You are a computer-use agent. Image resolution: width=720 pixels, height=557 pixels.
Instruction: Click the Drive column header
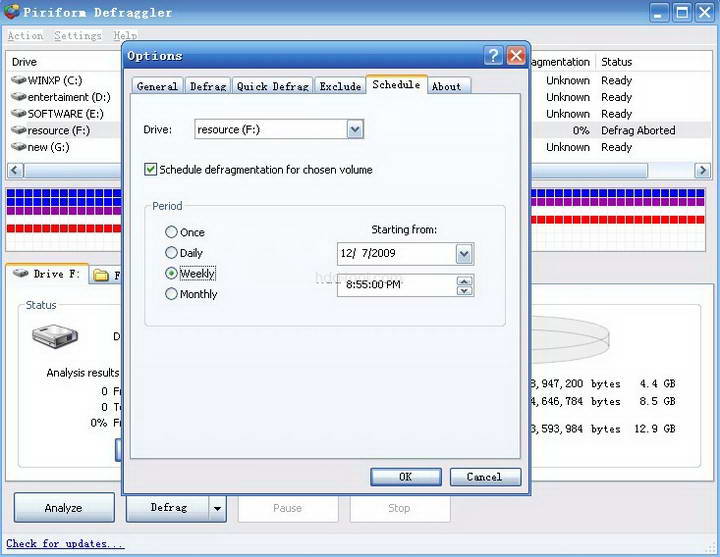pos(24,62)
